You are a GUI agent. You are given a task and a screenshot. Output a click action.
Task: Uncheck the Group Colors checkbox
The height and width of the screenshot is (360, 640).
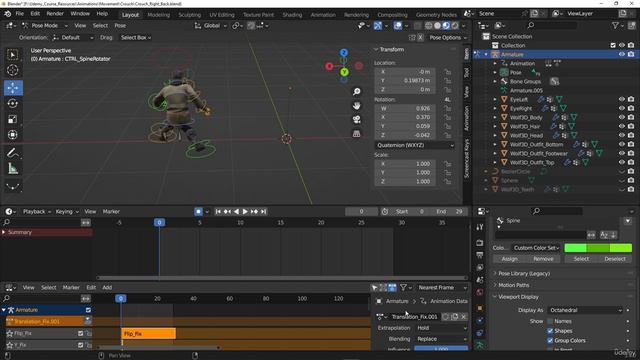550,340
